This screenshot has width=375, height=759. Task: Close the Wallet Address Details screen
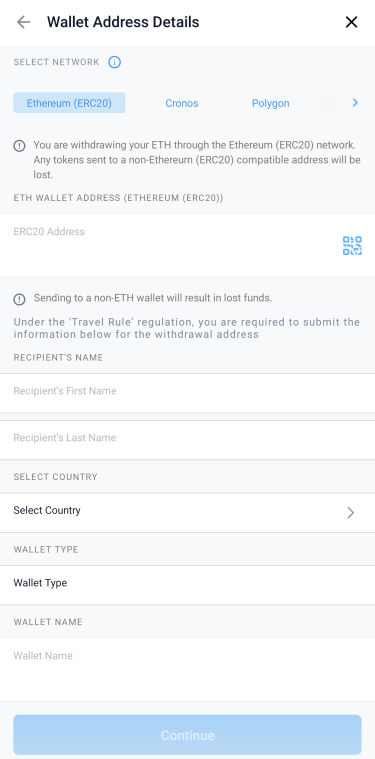[x=351, y=22]
